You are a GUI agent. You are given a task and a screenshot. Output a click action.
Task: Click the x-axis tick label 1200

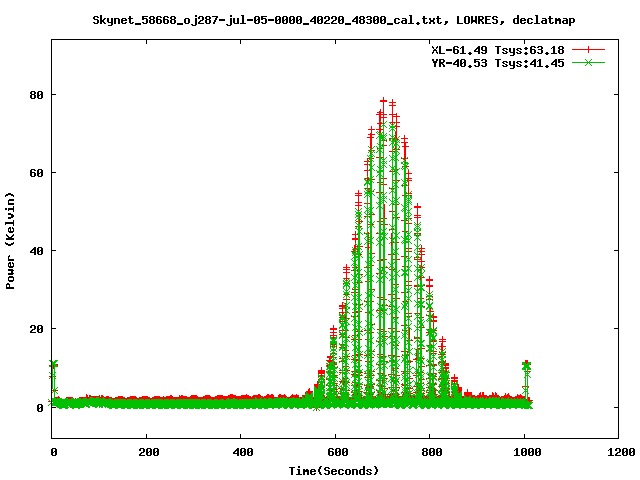pos(620,452)
